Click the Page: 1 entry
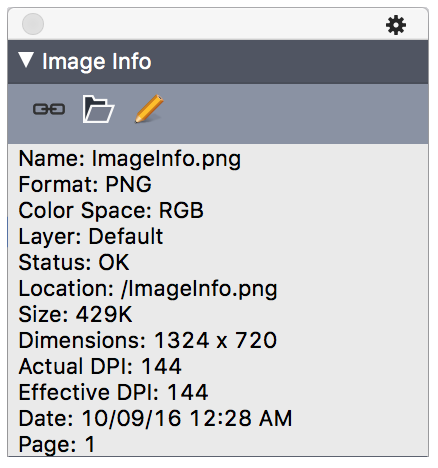Image resolution: width=438 pixels, height=468 pixels. [57, 445]
